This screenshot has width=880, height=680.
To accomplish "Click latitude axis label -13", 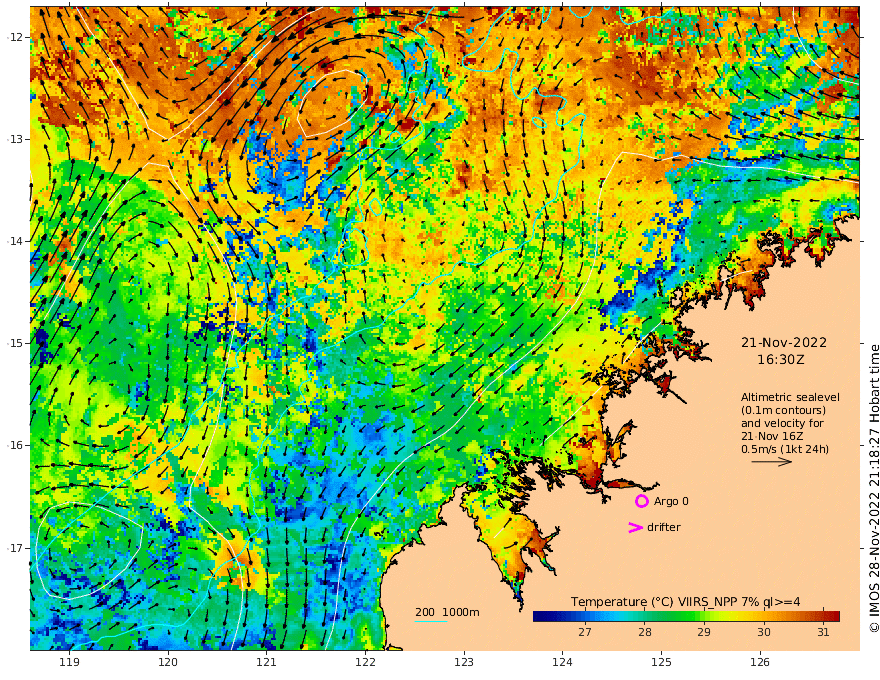I will 15,139.
